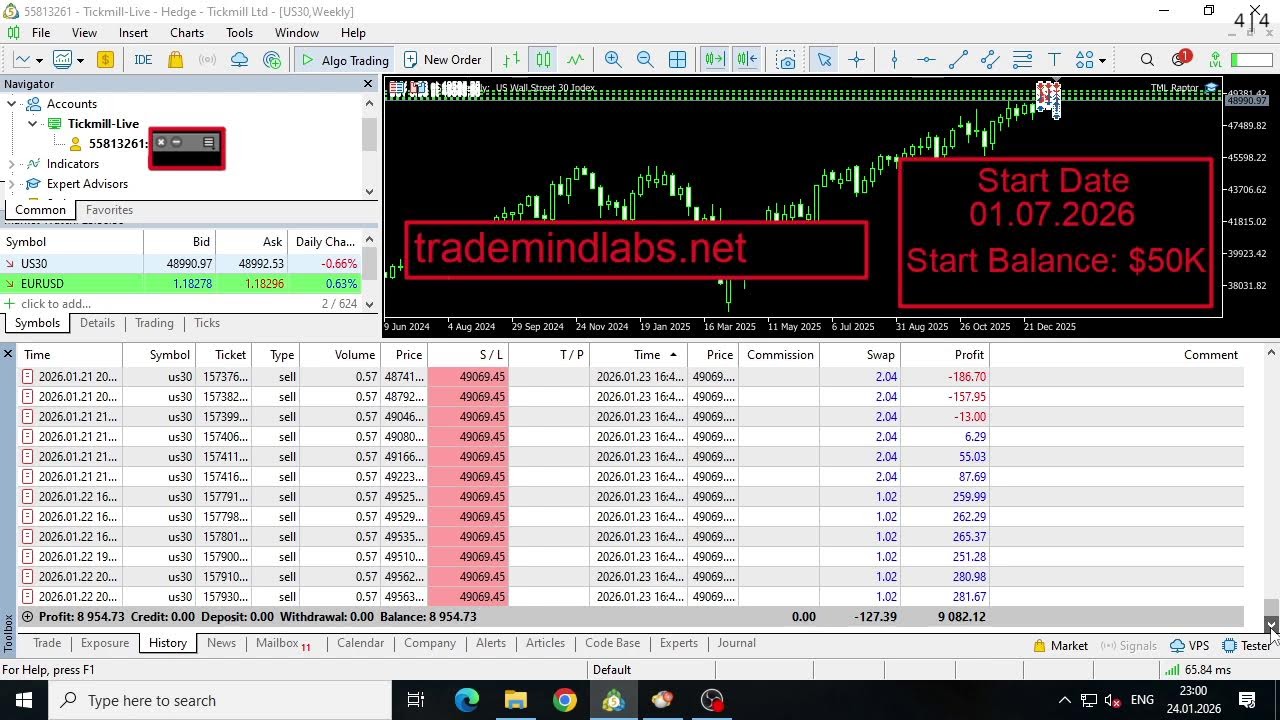Open the Trade toolbox tab
The image size is (1280, 720).
click(x=47, y=643)
